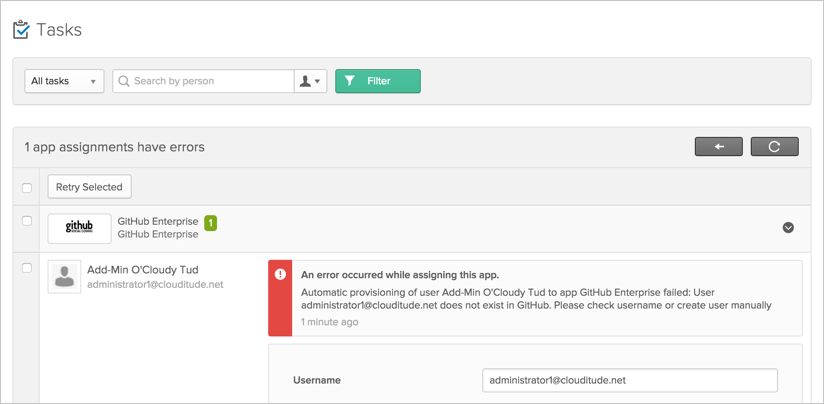Tick the select-all checkbox beside Retry Selected
This screenshot has height=404, width=824.
27,187
